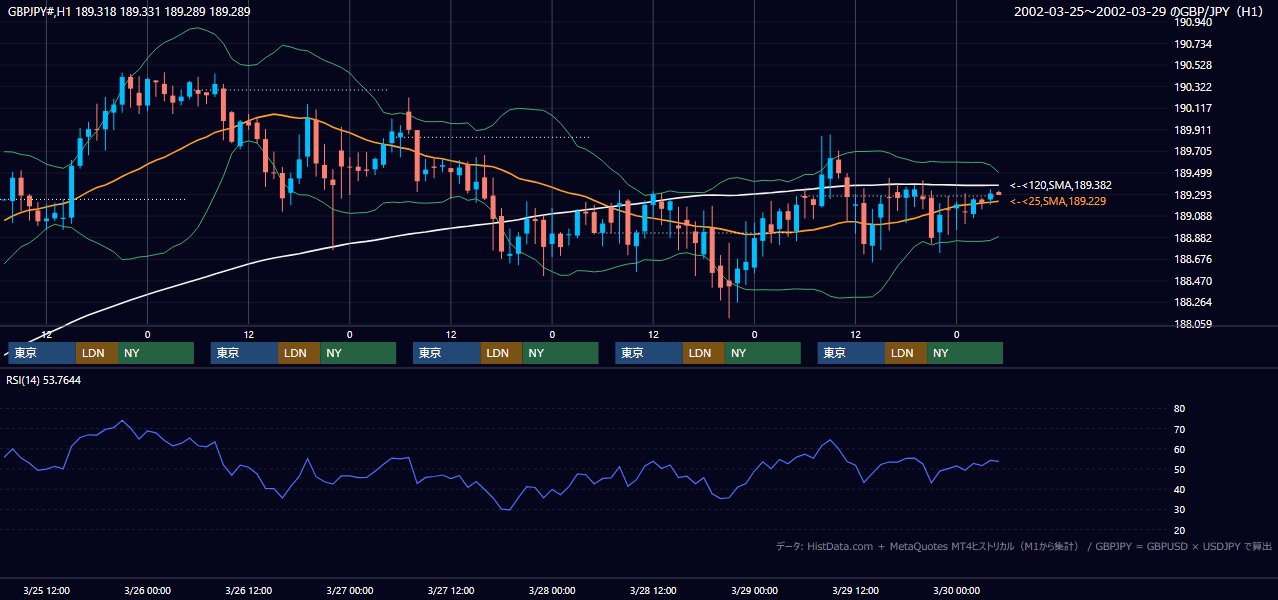Click the RSI level 50 label
The width and height of the screenshot is (1278, 600).
coord(1179,469)
